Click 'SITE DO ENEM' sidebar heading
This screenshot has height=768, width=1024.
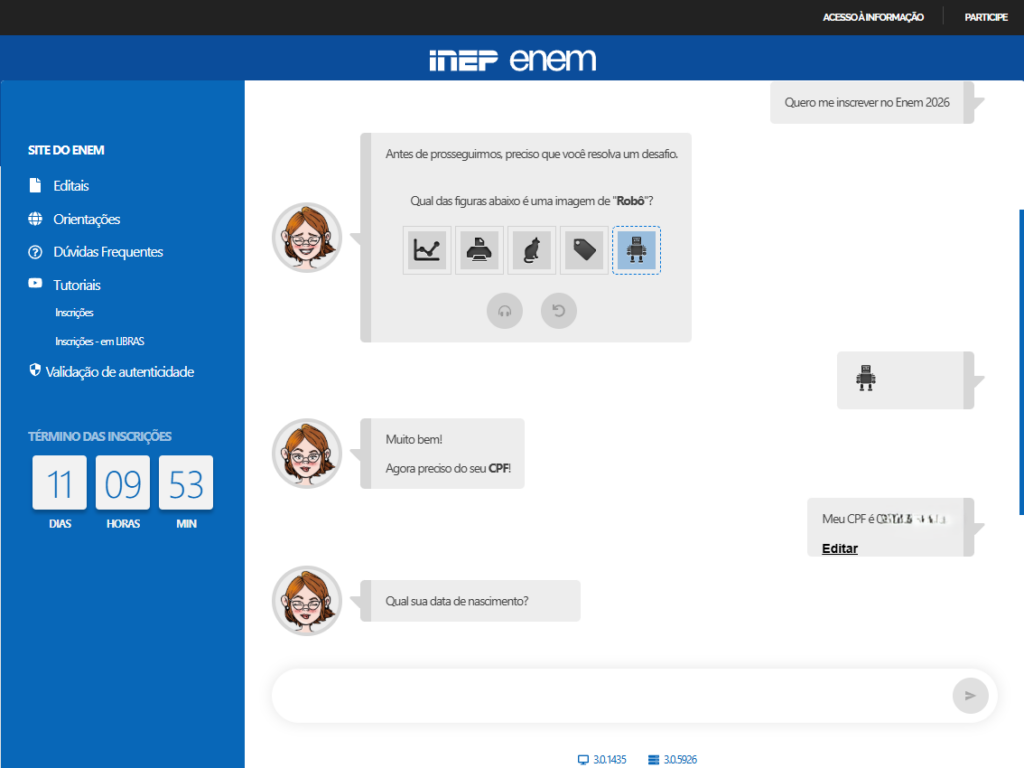coord(66,150)
